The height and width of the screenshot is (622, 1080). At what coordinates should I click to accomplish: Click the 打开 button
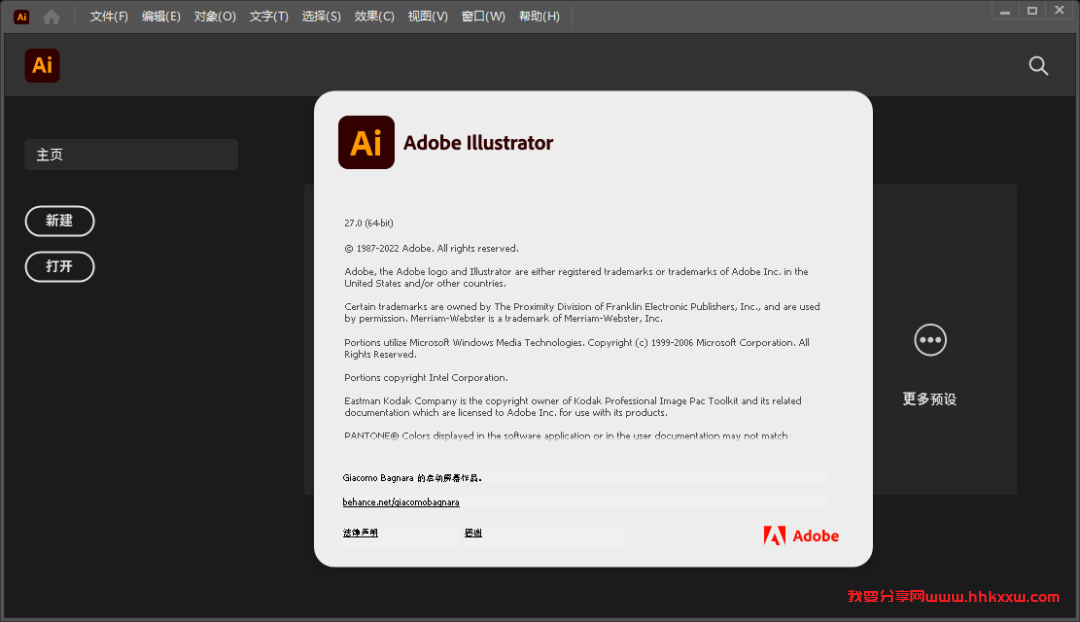(59, 267)
